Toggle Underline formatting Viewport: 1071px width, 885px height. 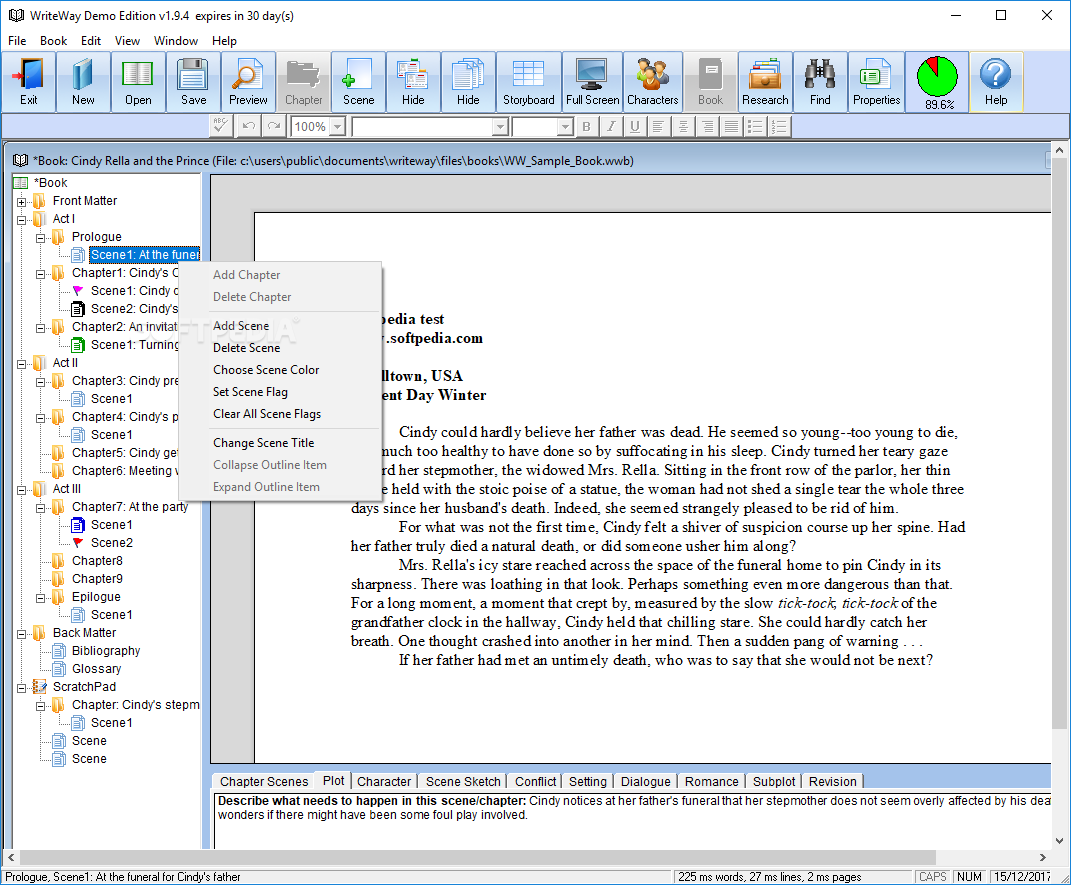coord(635,126)
